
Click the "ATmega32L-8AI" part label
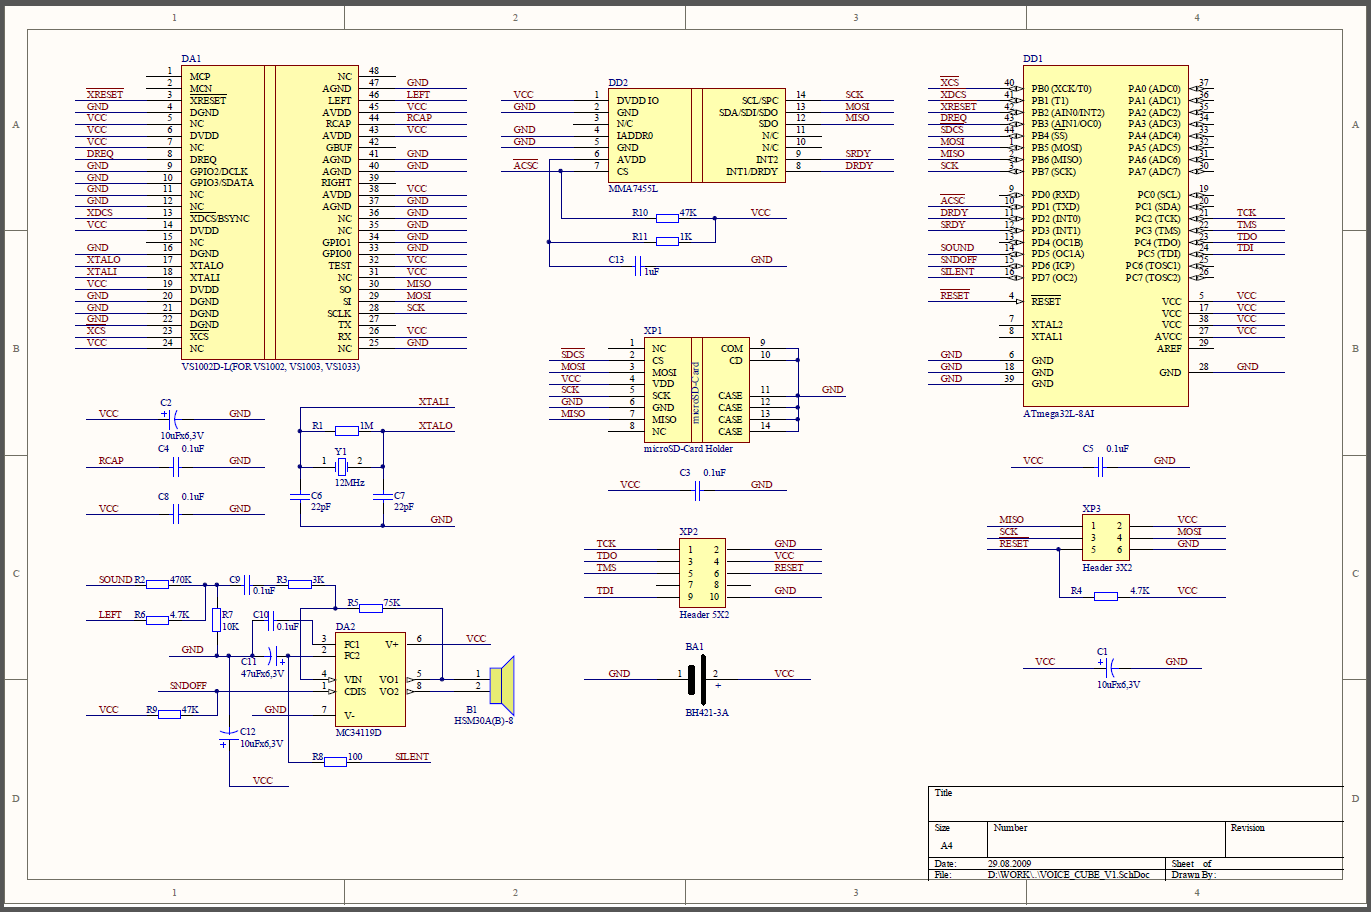coord(1058,414)
